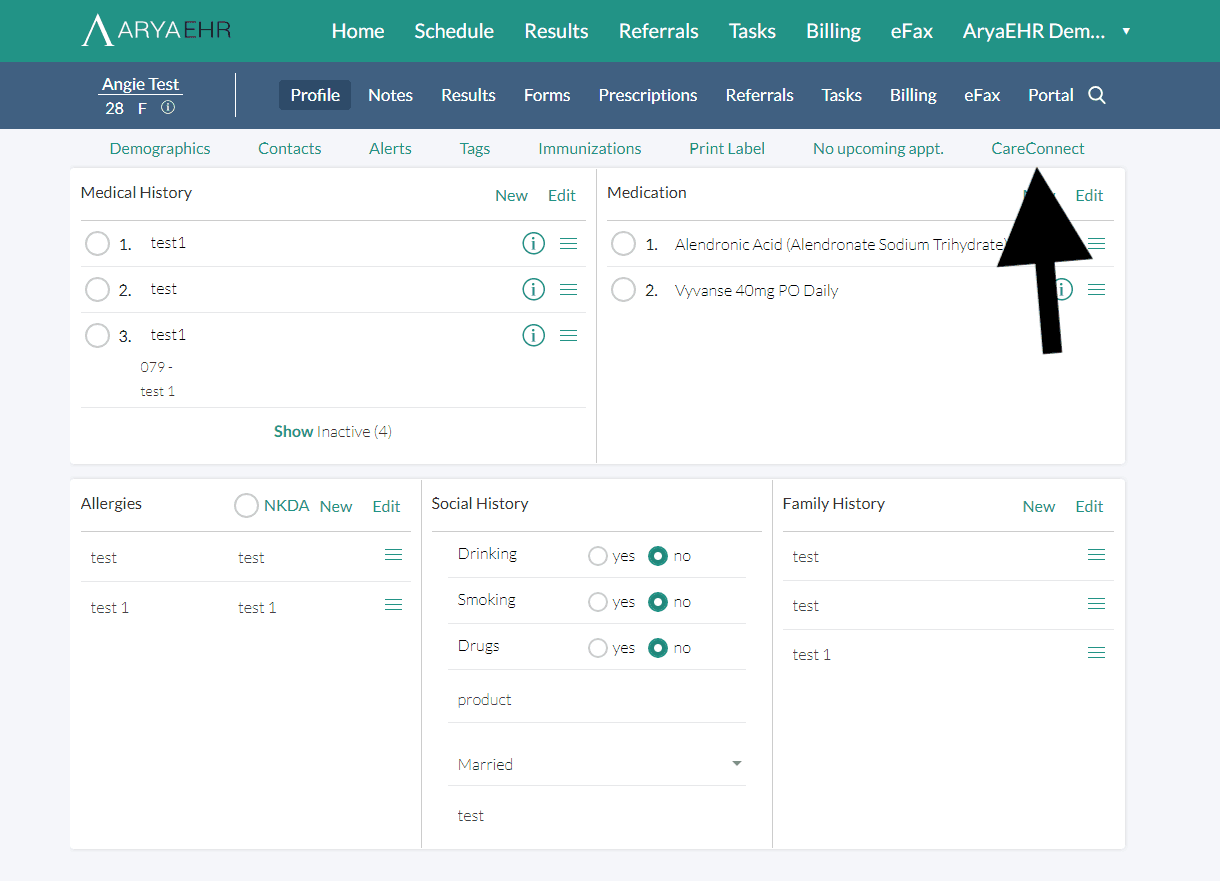Open Tags link
The image size is (1220, 881).
pos(475,148)
